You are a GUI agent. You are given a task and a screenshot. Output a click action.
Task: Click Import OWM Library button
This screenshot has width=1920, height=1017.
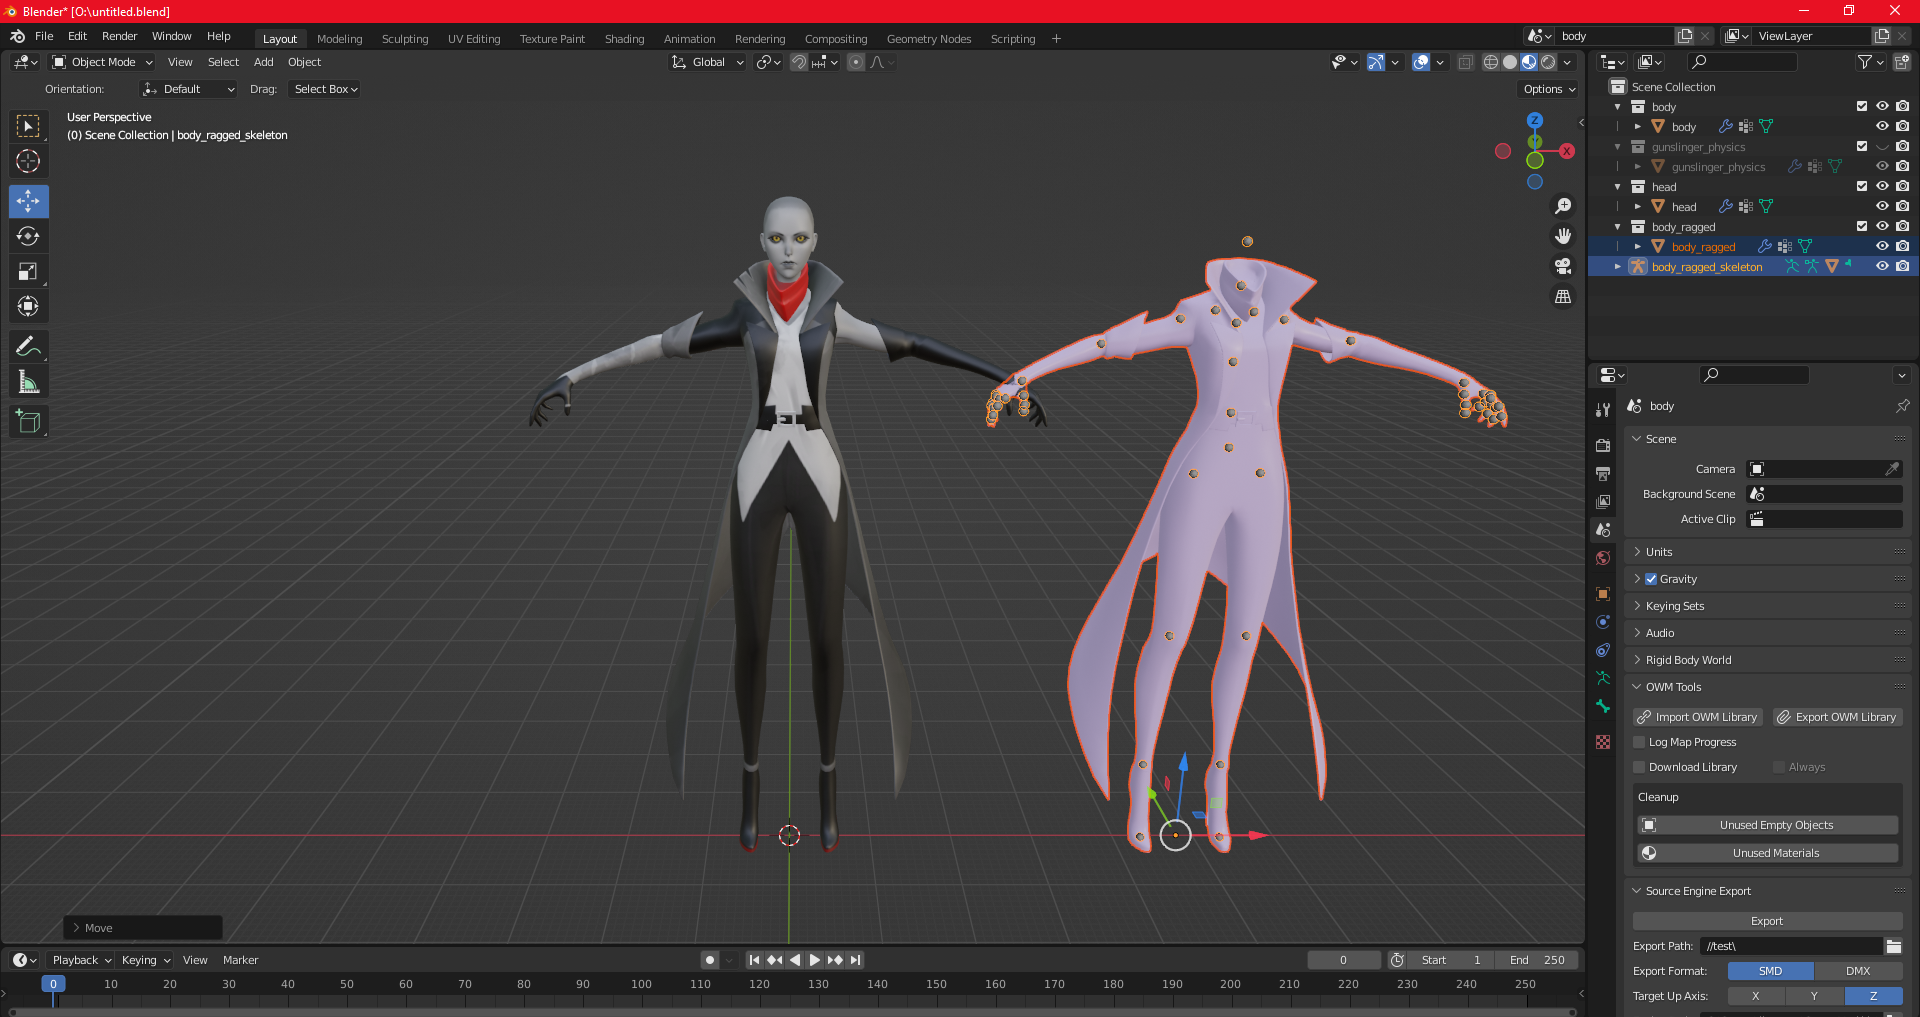(1698, 717)
